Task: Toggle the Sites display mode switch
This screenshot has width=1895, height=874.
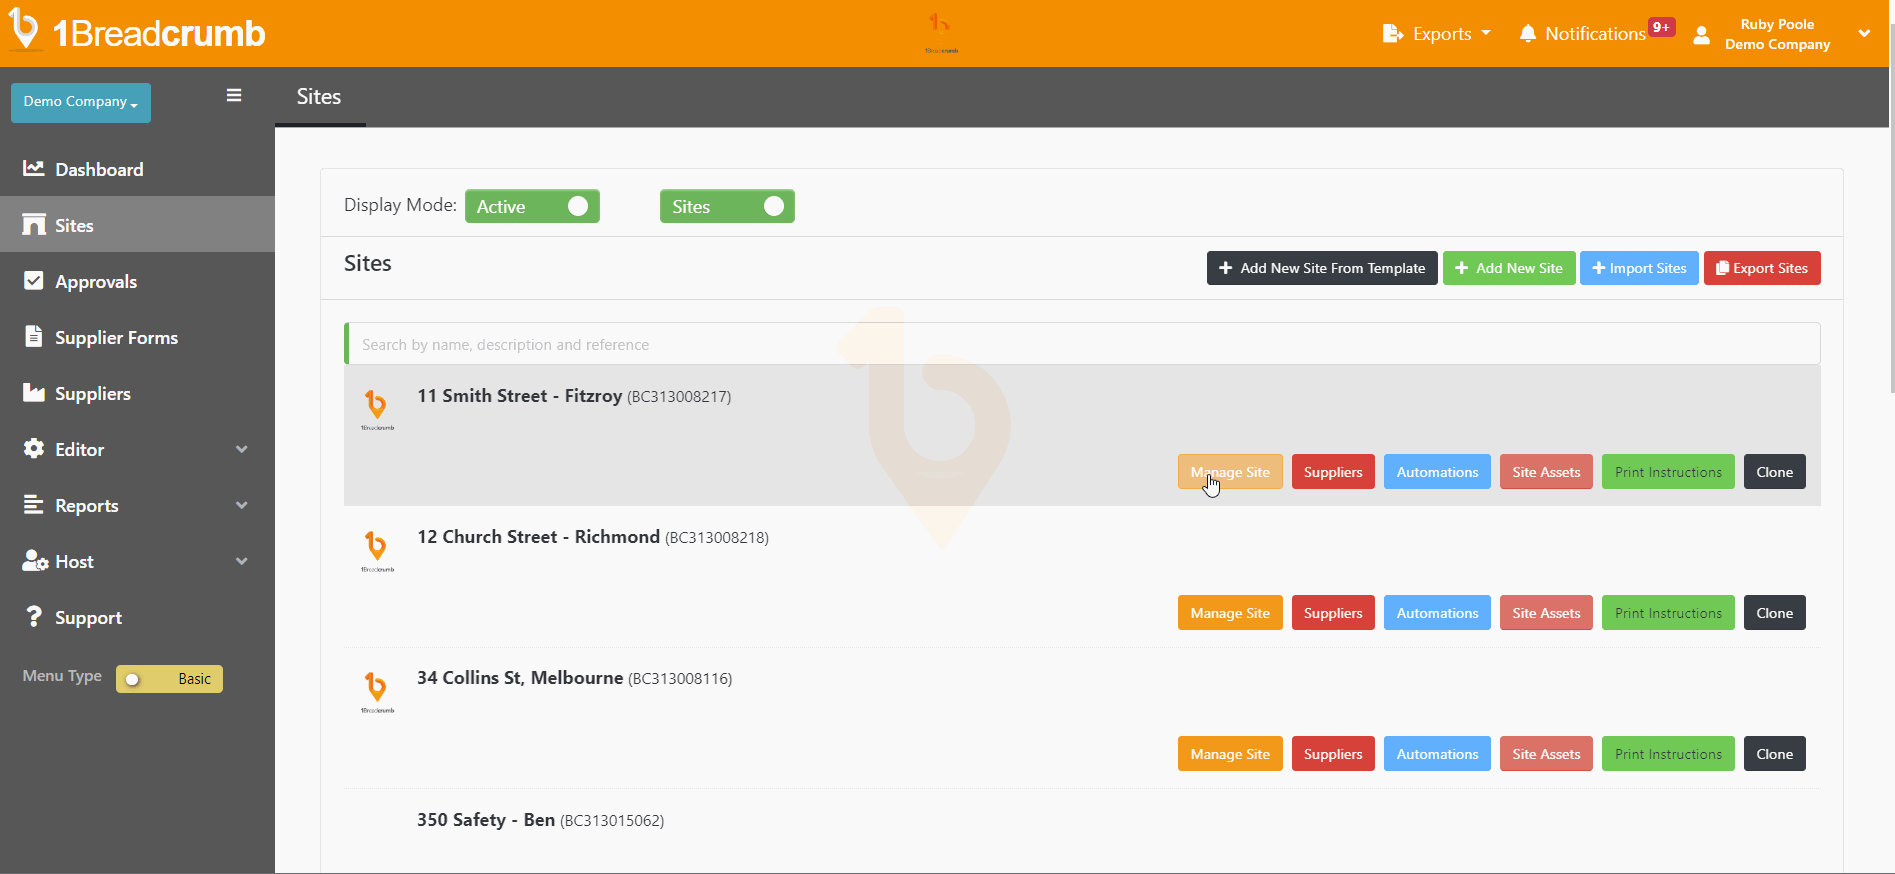Action: tap(727, 206)
